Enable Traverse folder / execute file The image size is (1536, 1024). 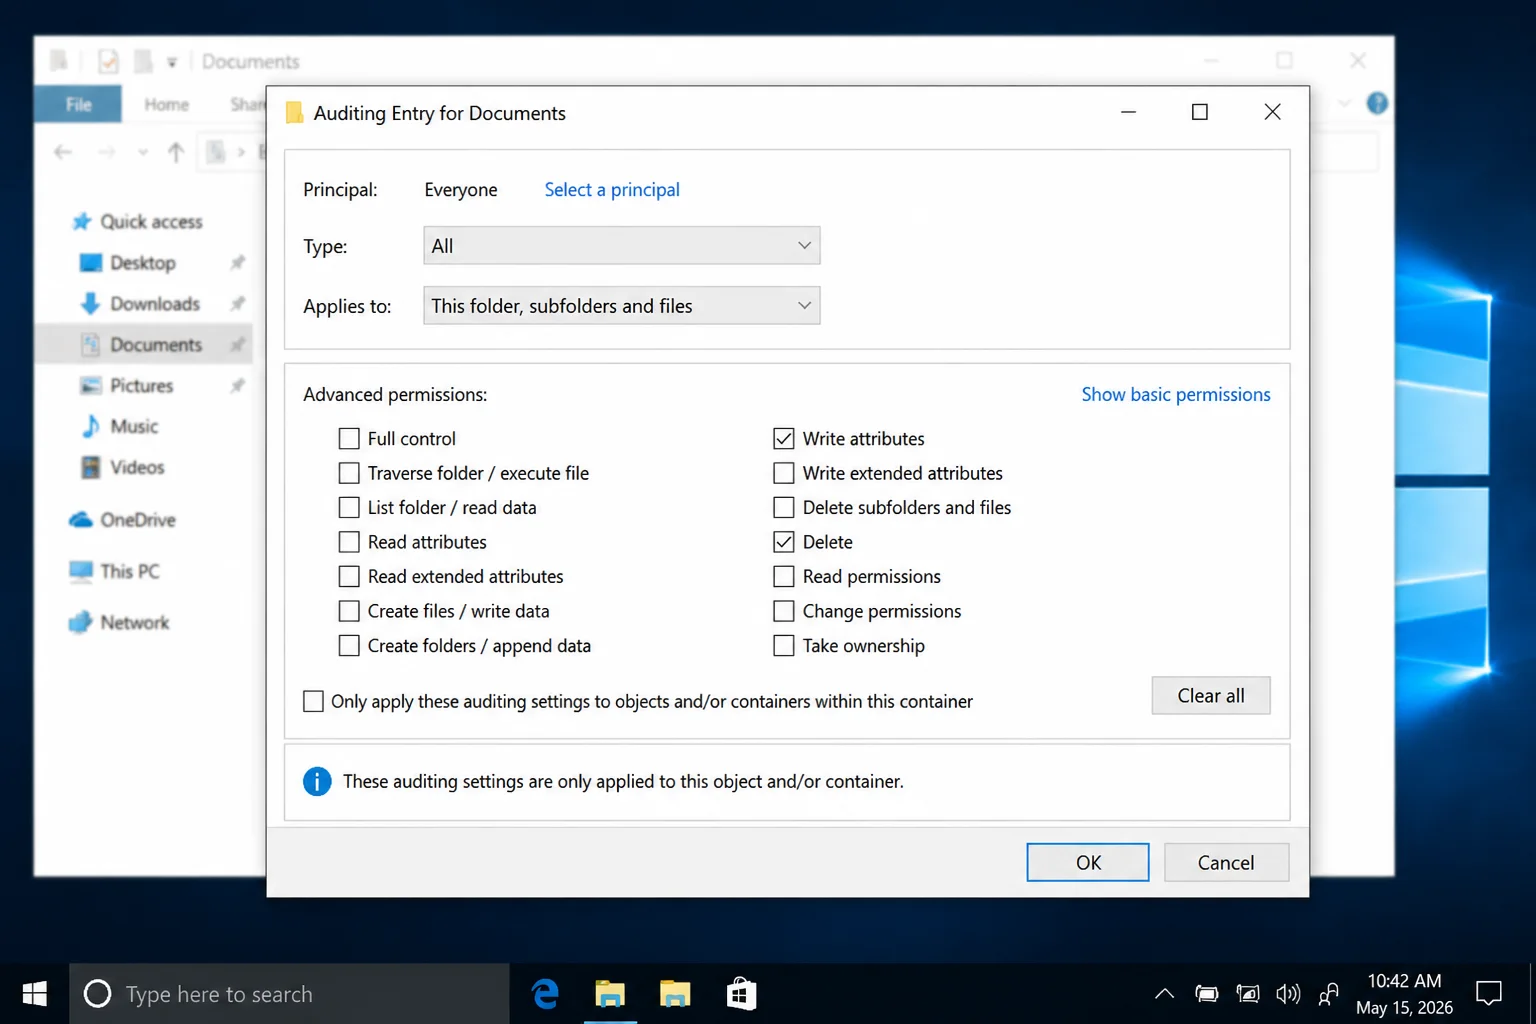coord(349,473)
